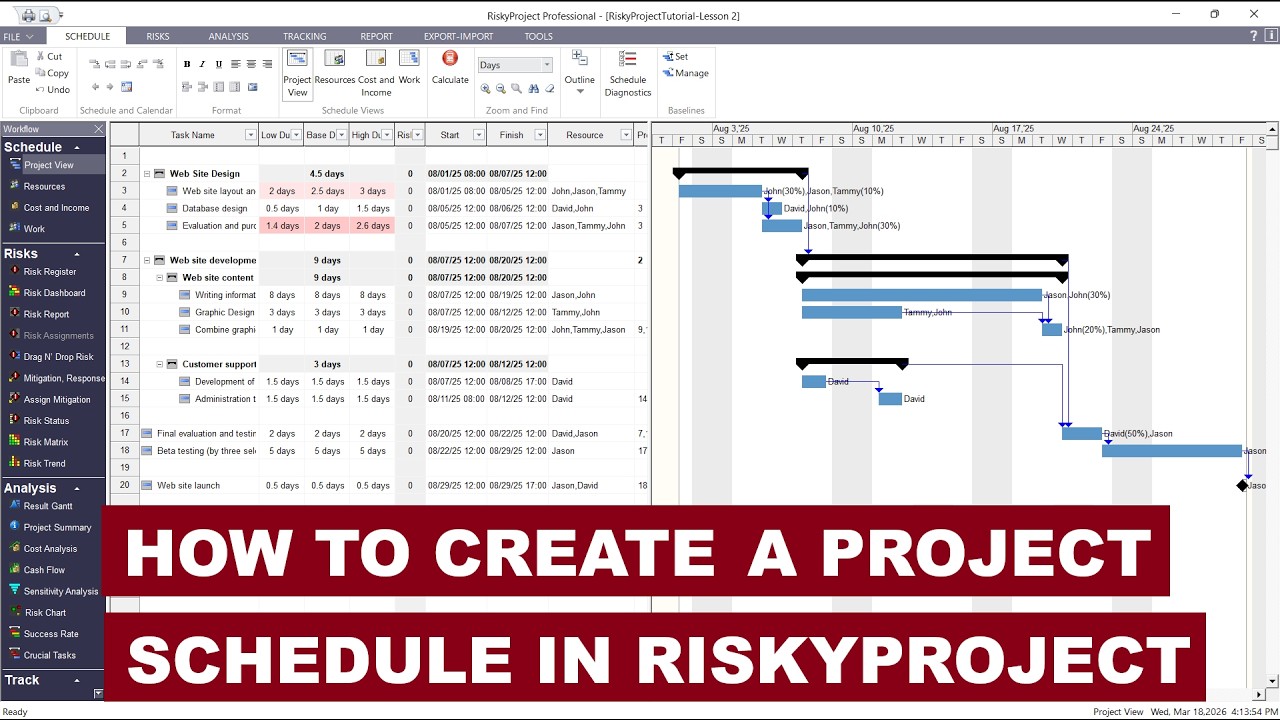Open Risk Dashboard in workflow sidebar

click(54, 293)
